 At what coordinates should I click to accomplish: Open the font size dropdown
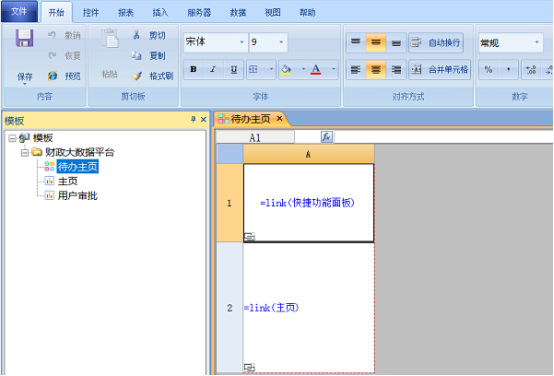coord(281,42)
